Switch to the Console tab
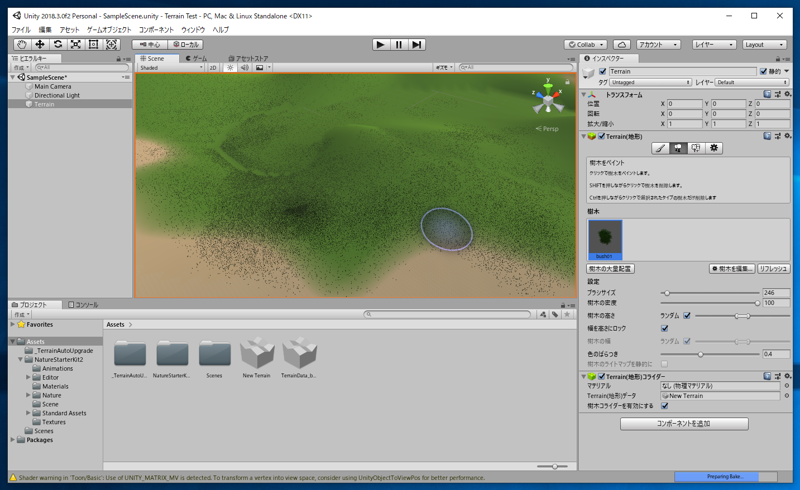The image size is (800, 490). click(x=83, y=305)
